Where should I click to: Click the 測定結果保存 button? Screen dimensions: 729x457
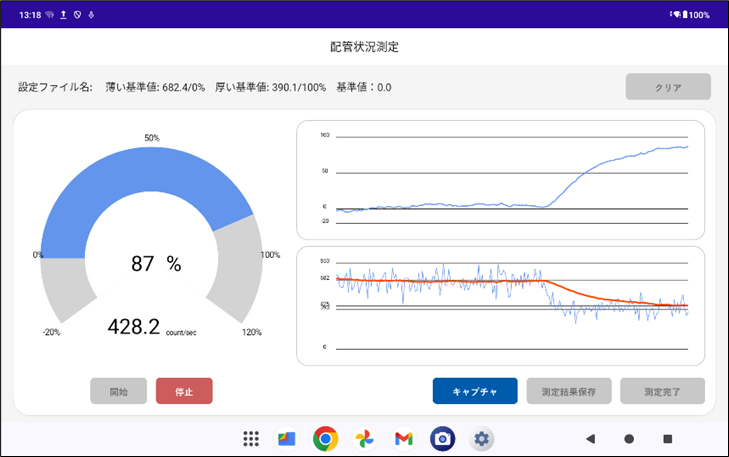pyautogui.click(x=569, y=391)
